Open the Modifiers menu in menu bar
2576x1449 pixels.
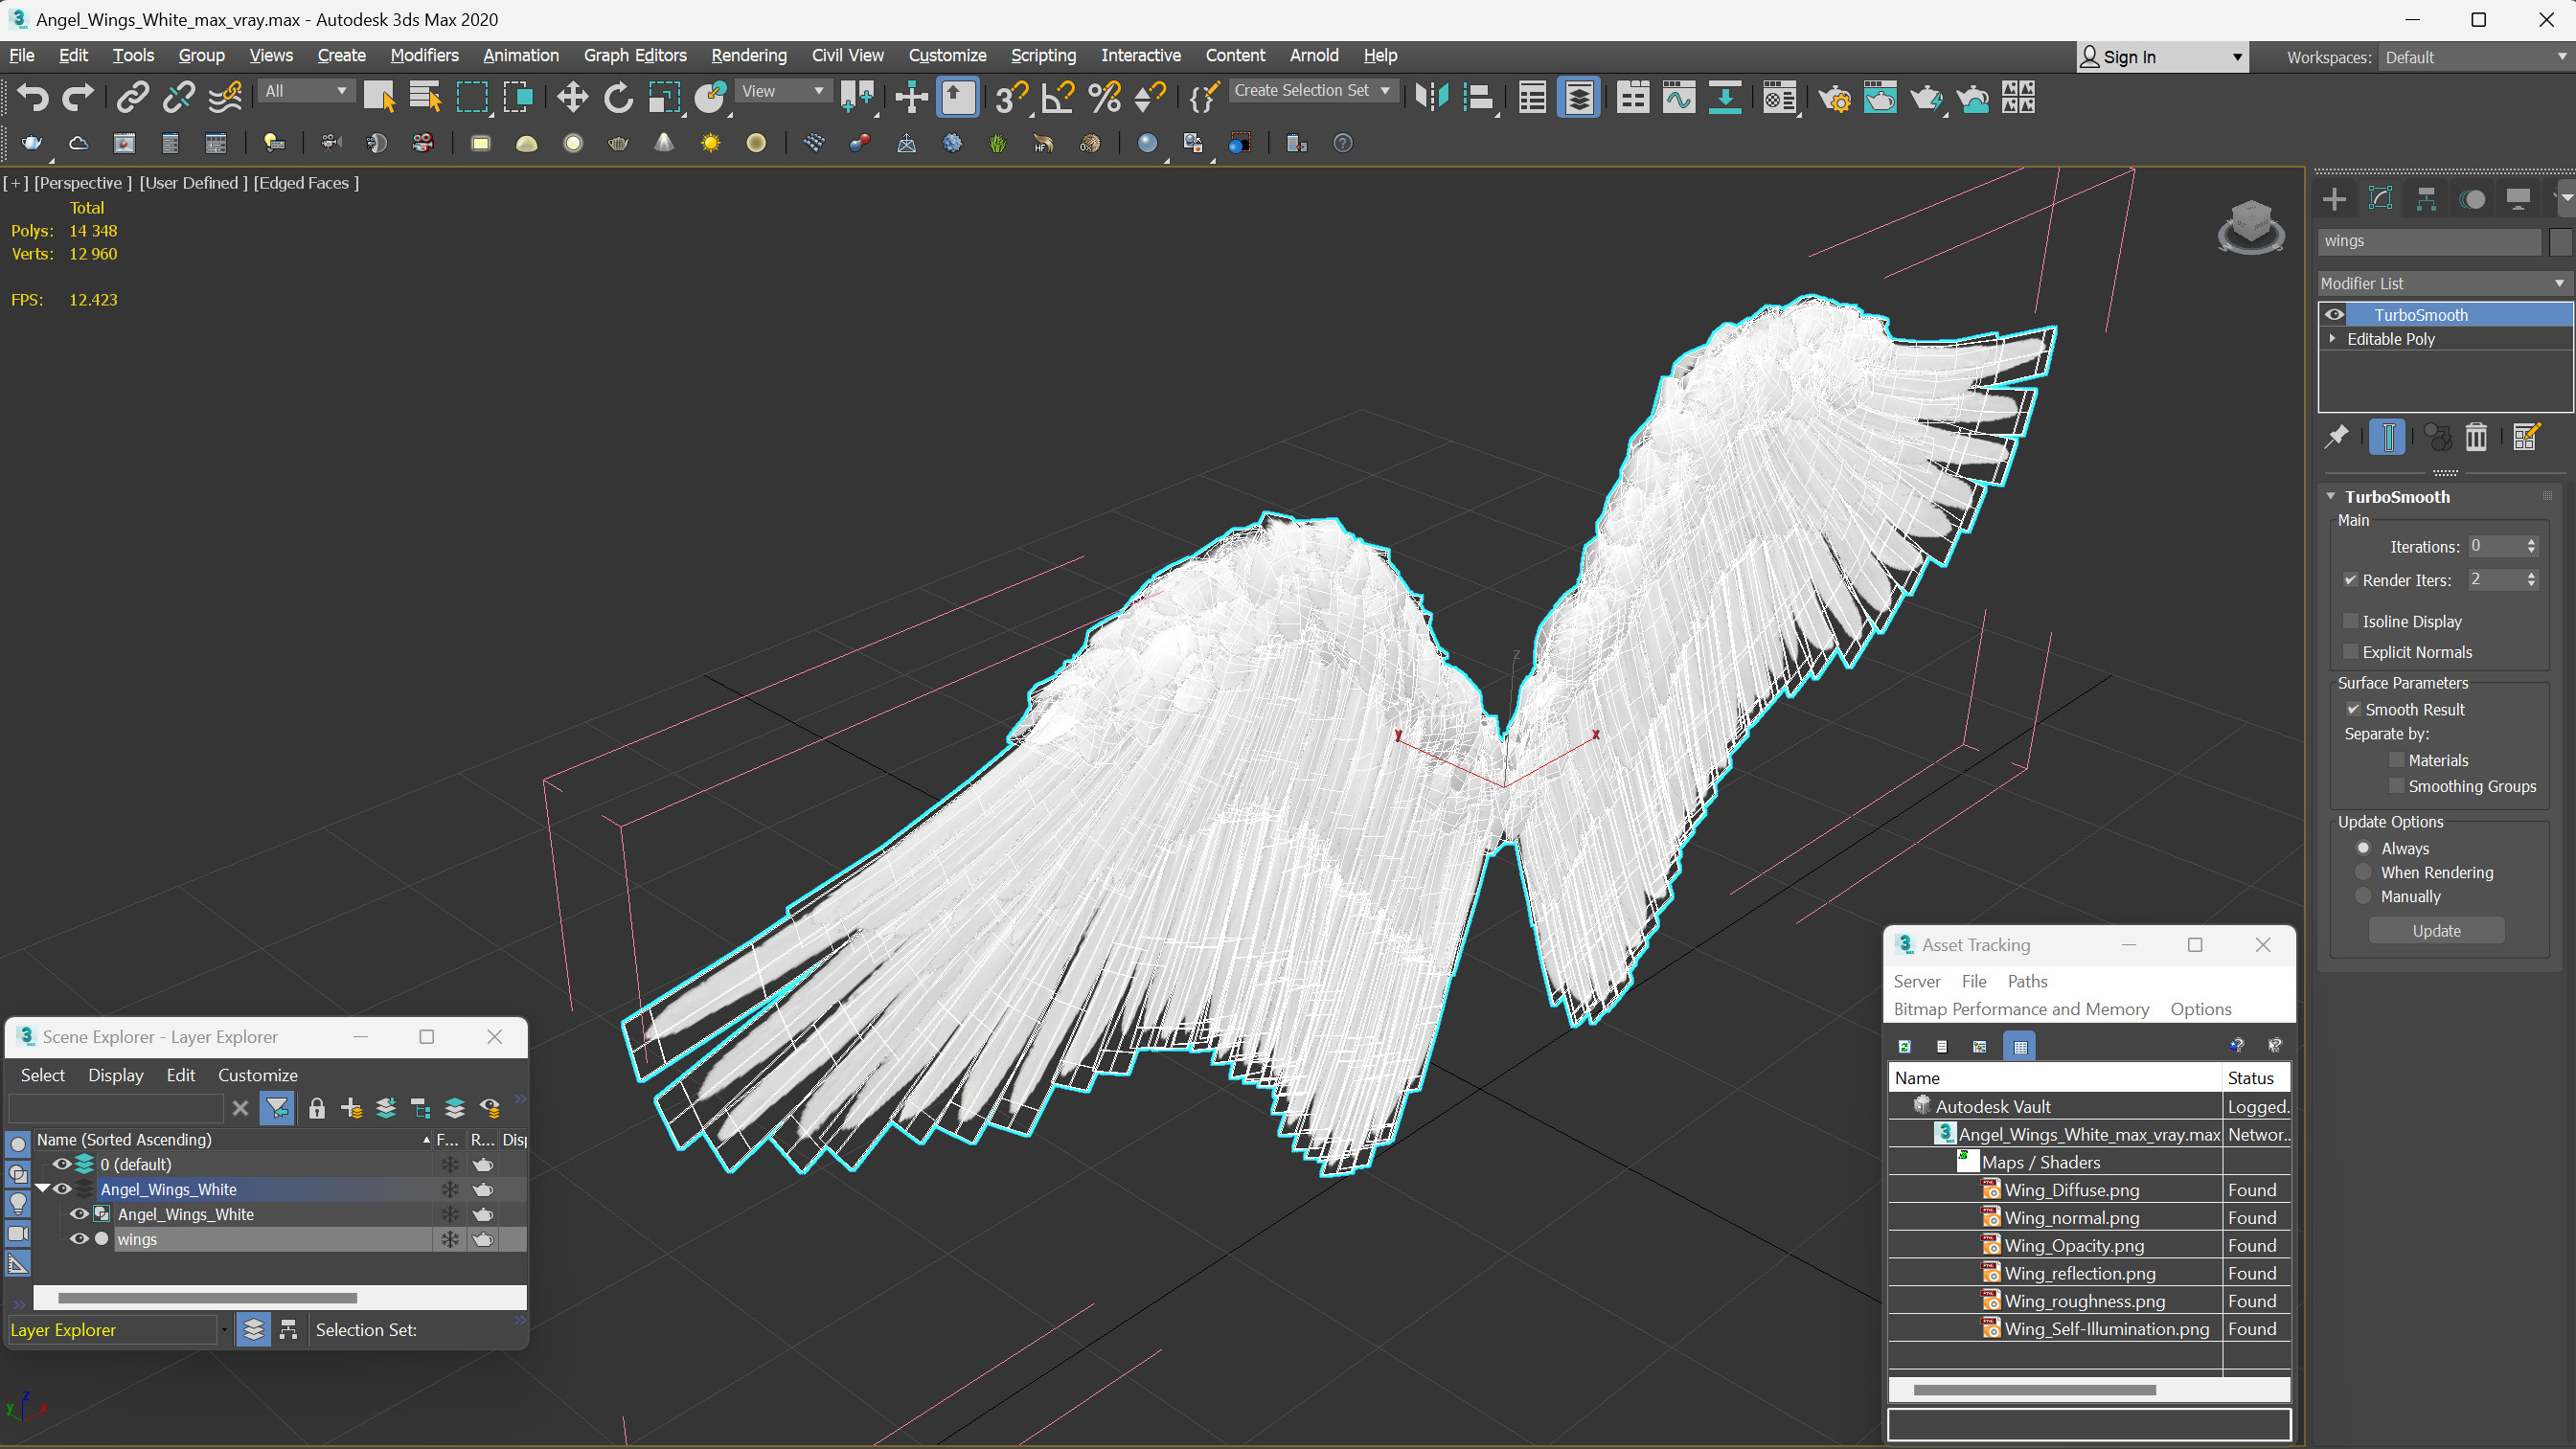point(424,55)
